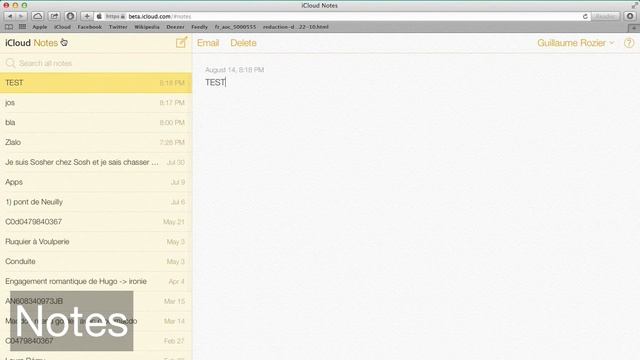Screen dimensions: 640x360
Task: Open the help question mark icon
Action: click(629, 43)
